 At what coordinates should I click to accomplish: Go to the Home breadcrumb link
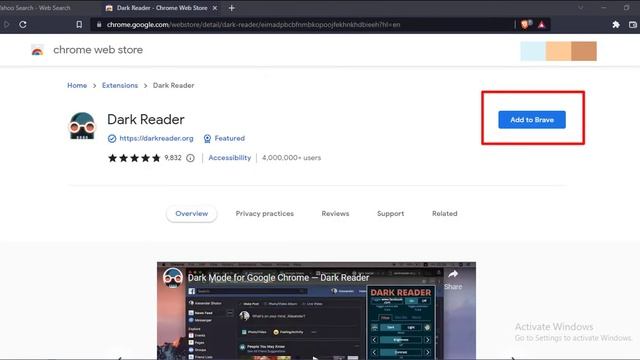click(77, 85)
